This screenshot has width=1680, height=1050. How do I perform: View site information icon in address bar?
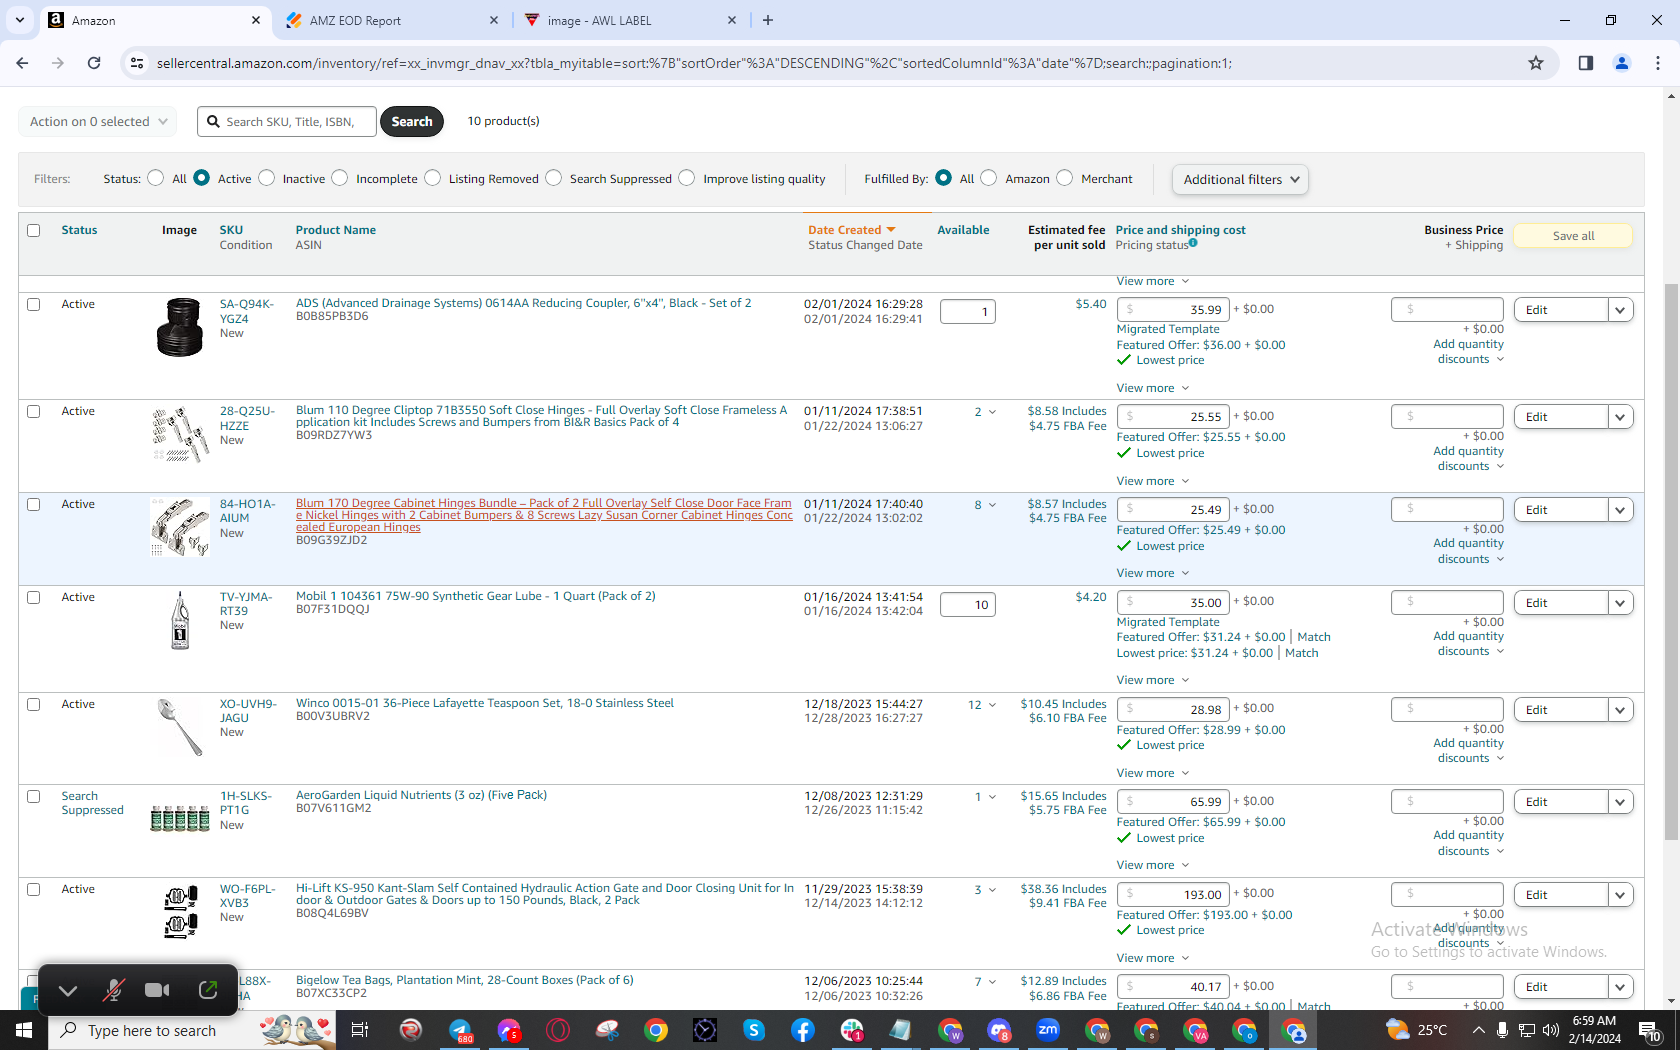[x=137, y=63]
